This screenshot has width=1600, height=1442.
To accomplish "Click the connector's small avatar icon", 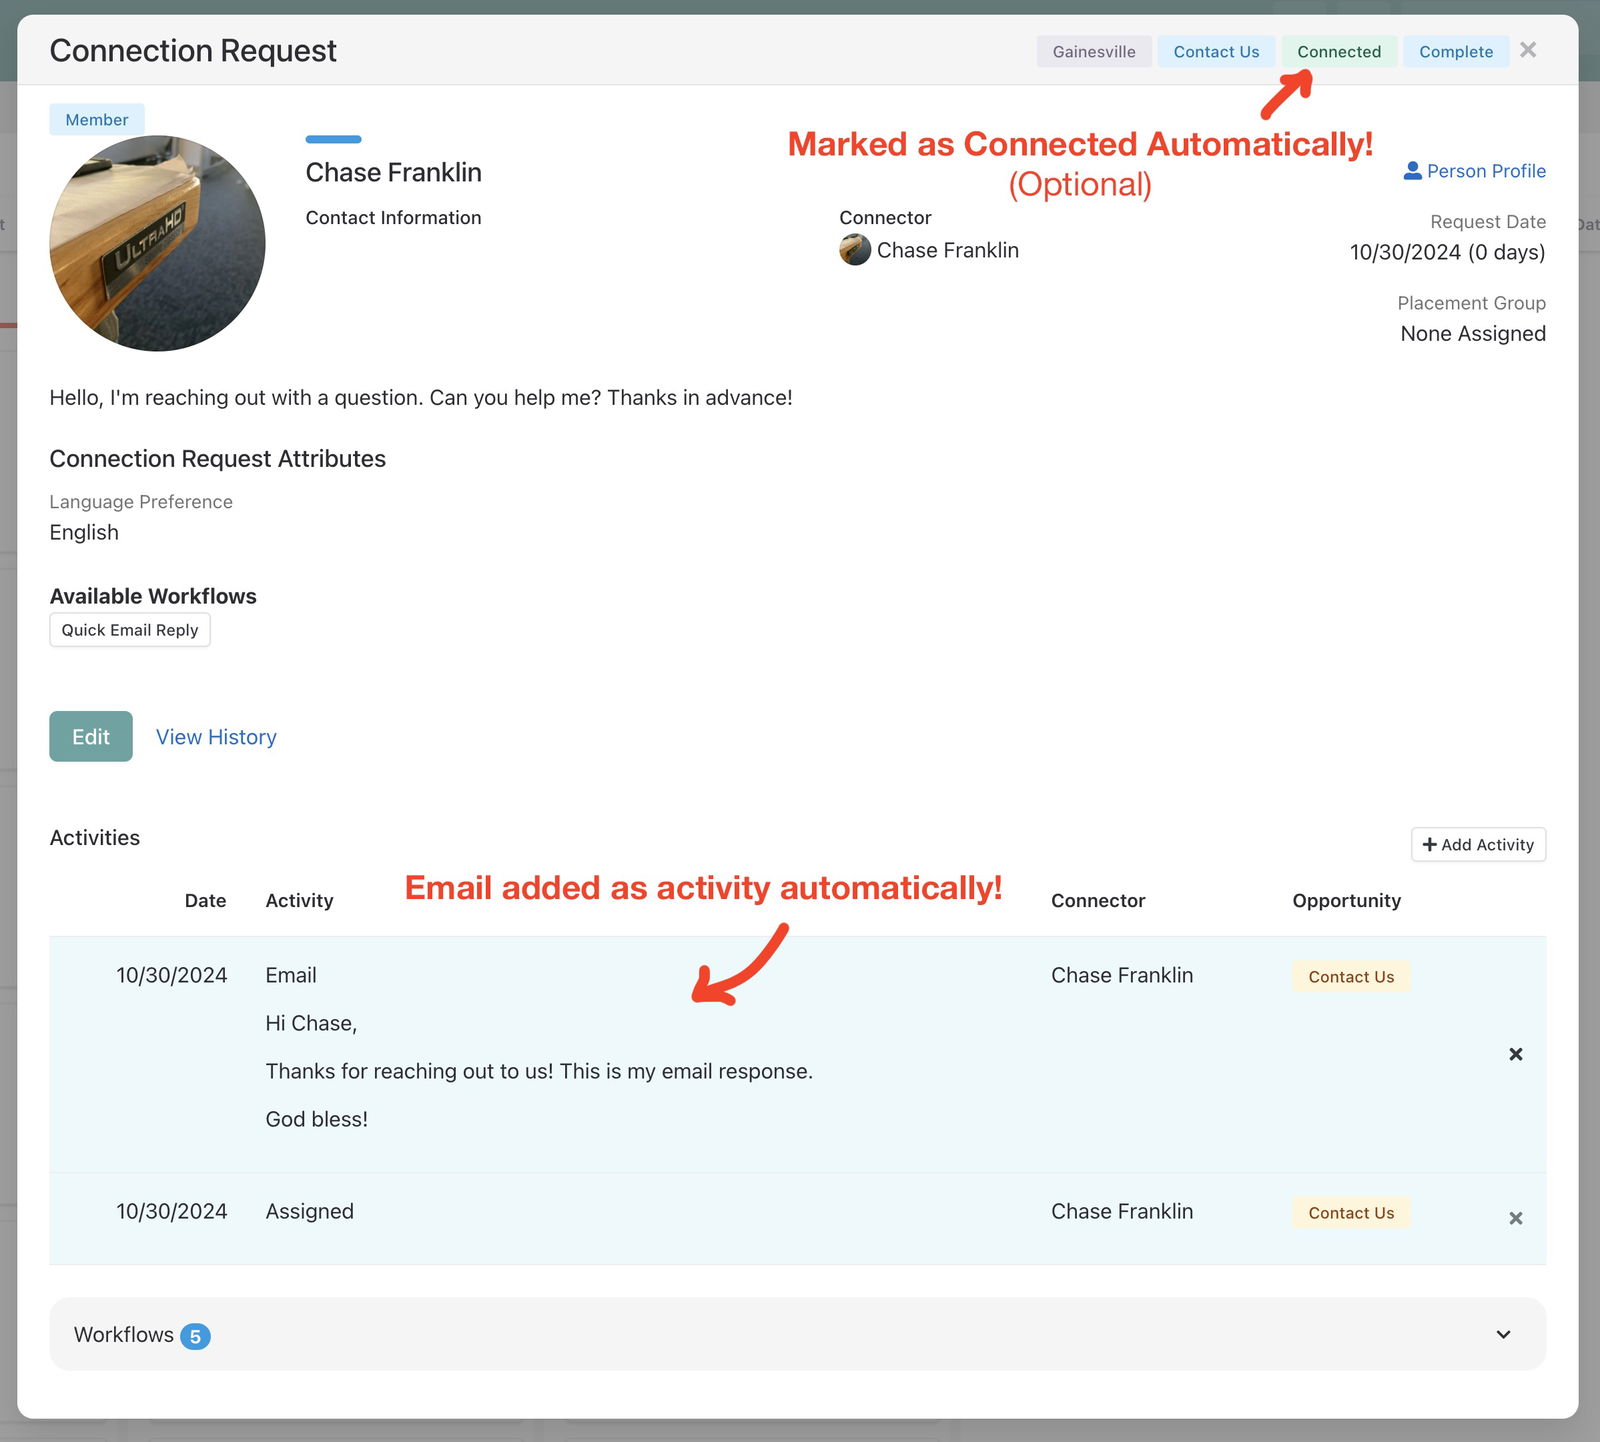I will (855, 250).
